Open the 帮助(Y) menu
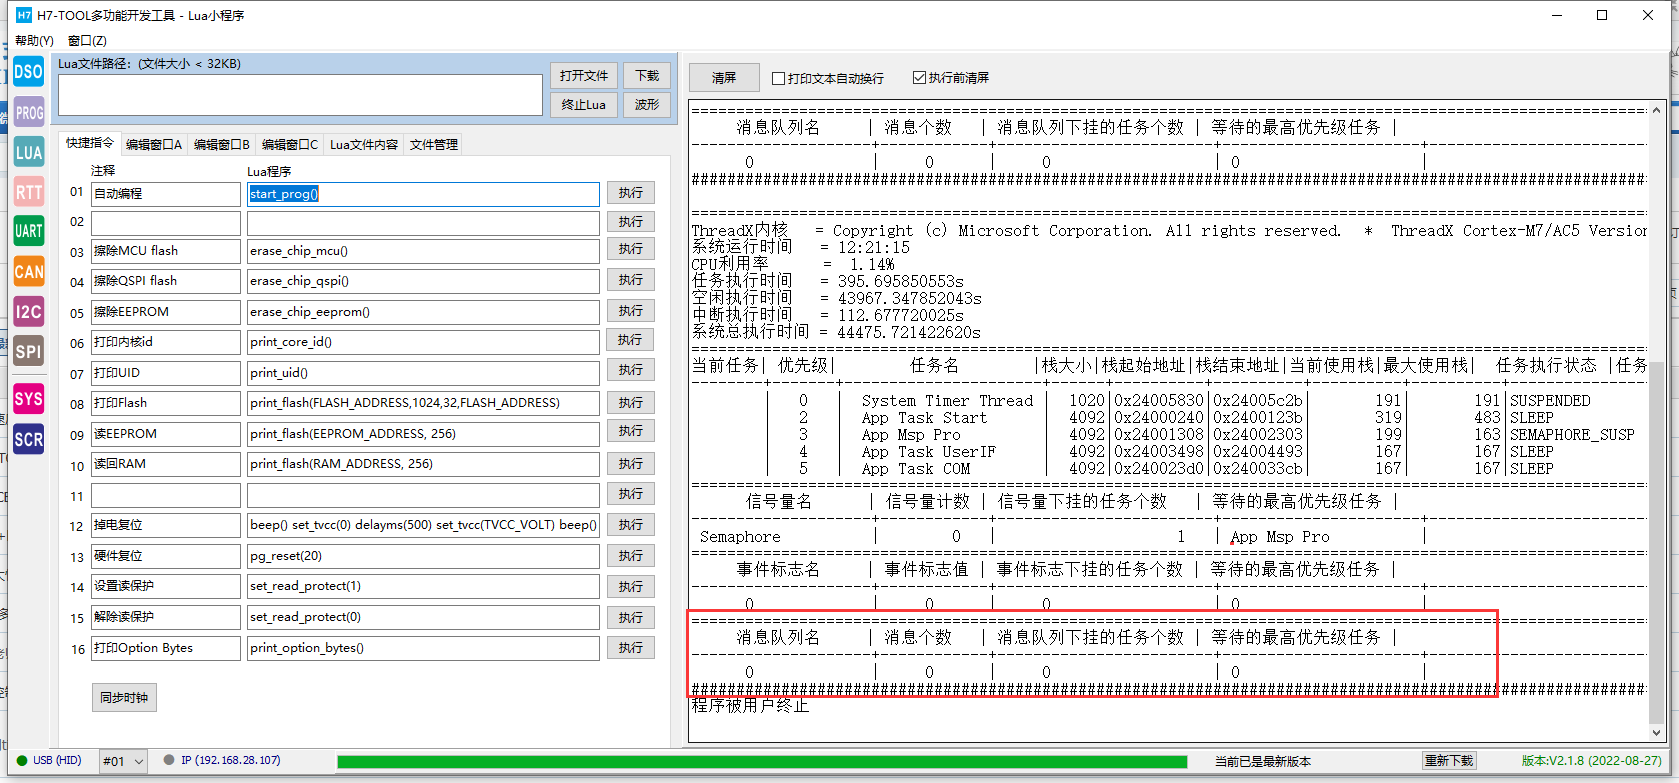Image resolution: width=1679 pixels, height=783 pixels. (x=34, y=40)
